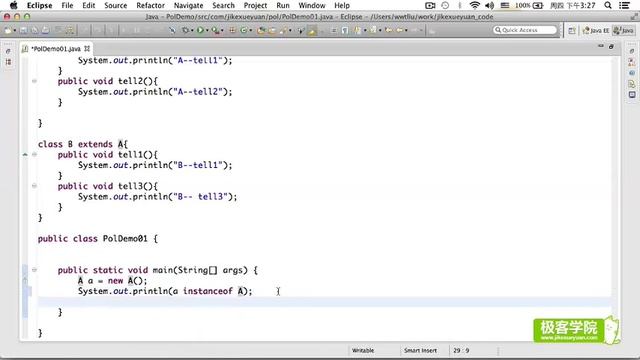This screenshot has height=360, width=640.
Task: Open the Project menu
Action: click(255, 5)
